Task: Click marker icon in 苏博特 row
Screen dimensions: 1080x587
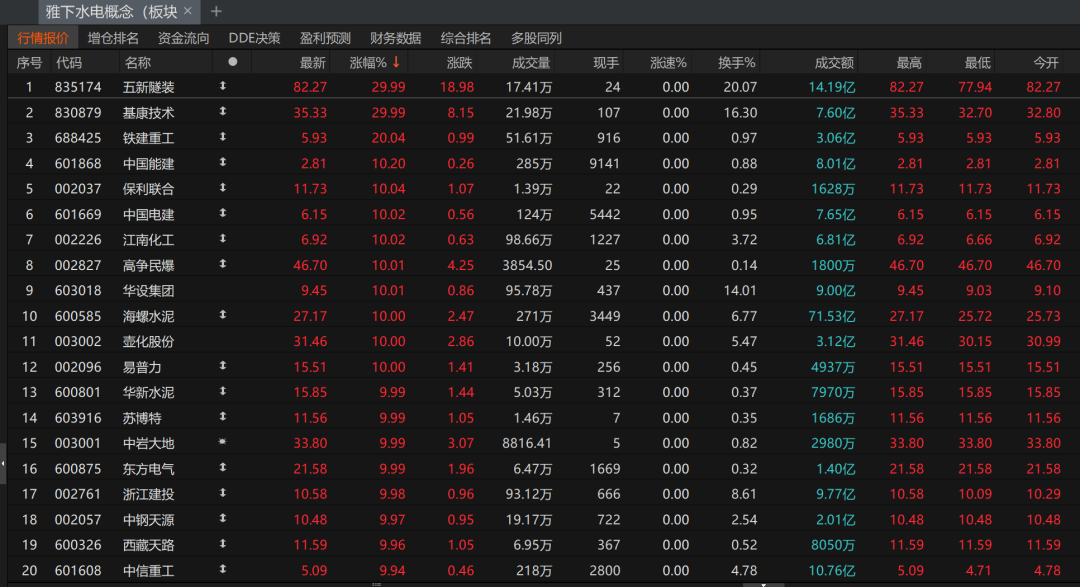Action: (x=222, y=417)
